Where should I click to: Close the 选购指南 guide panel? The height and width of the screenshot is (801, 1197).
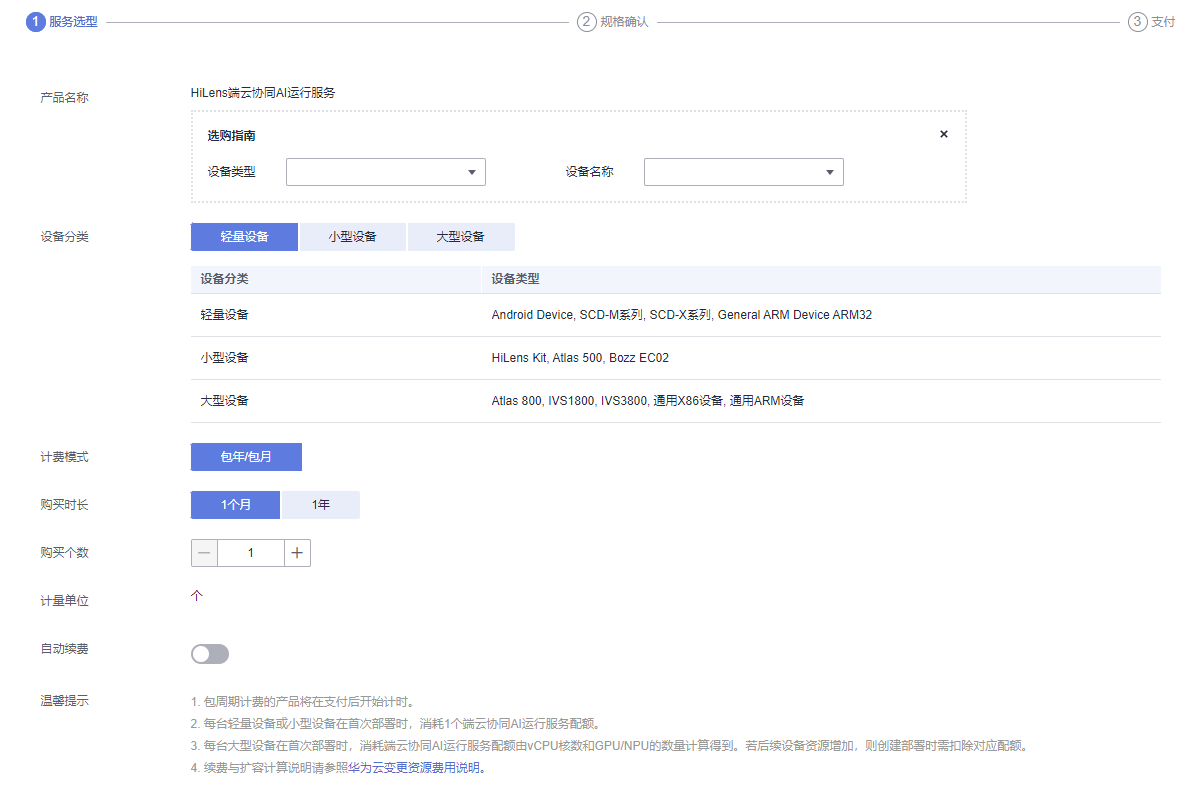point(944,134)
